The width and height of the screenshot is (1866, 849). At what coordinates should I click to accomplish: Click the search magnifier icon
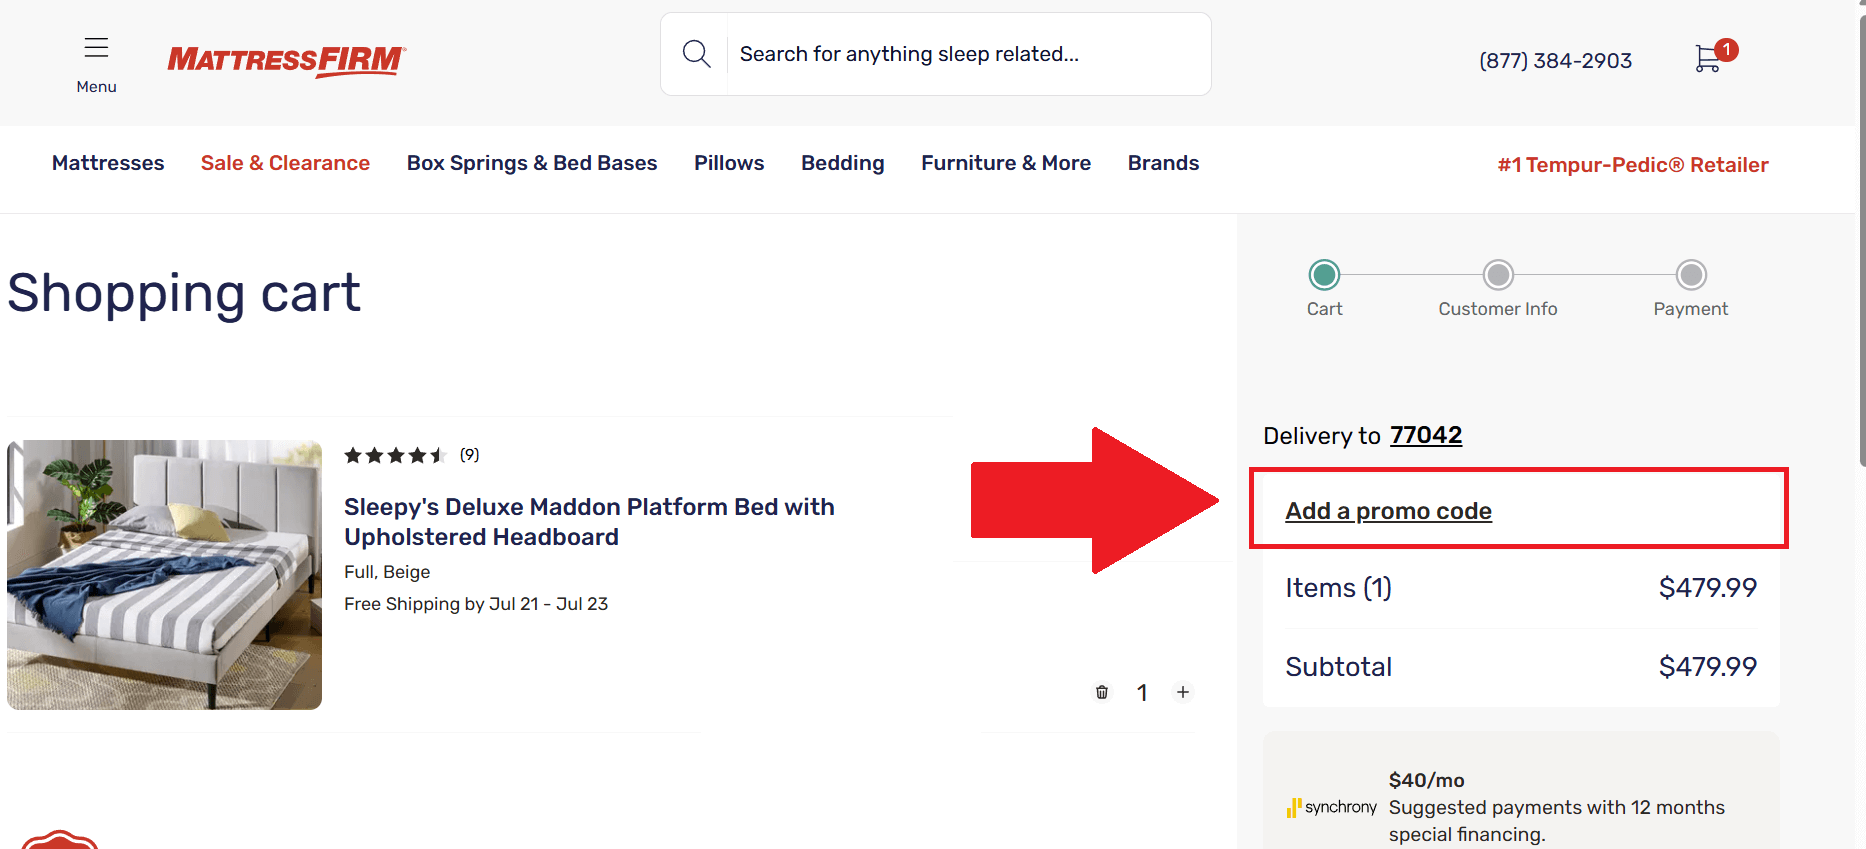click(x=696, y=54)
